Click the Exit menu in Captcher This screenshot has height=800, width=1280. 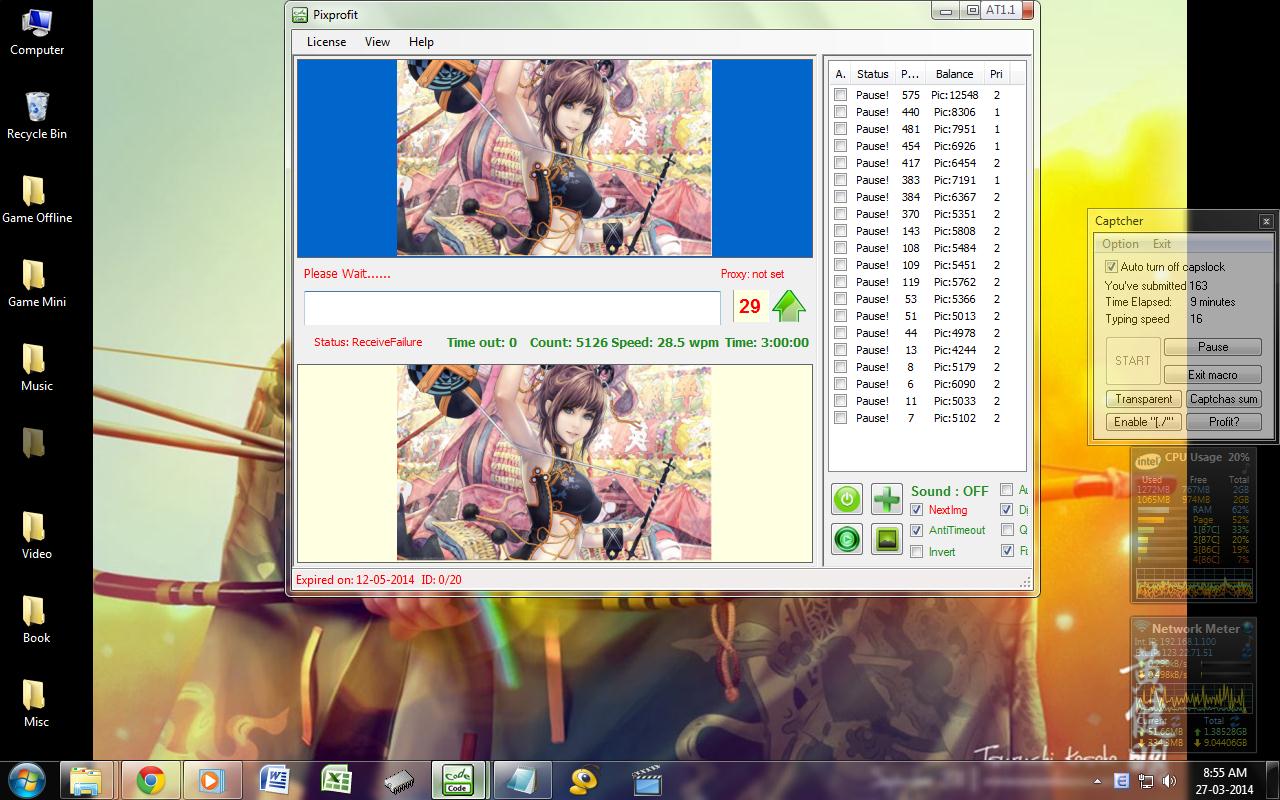[1162, 244]
